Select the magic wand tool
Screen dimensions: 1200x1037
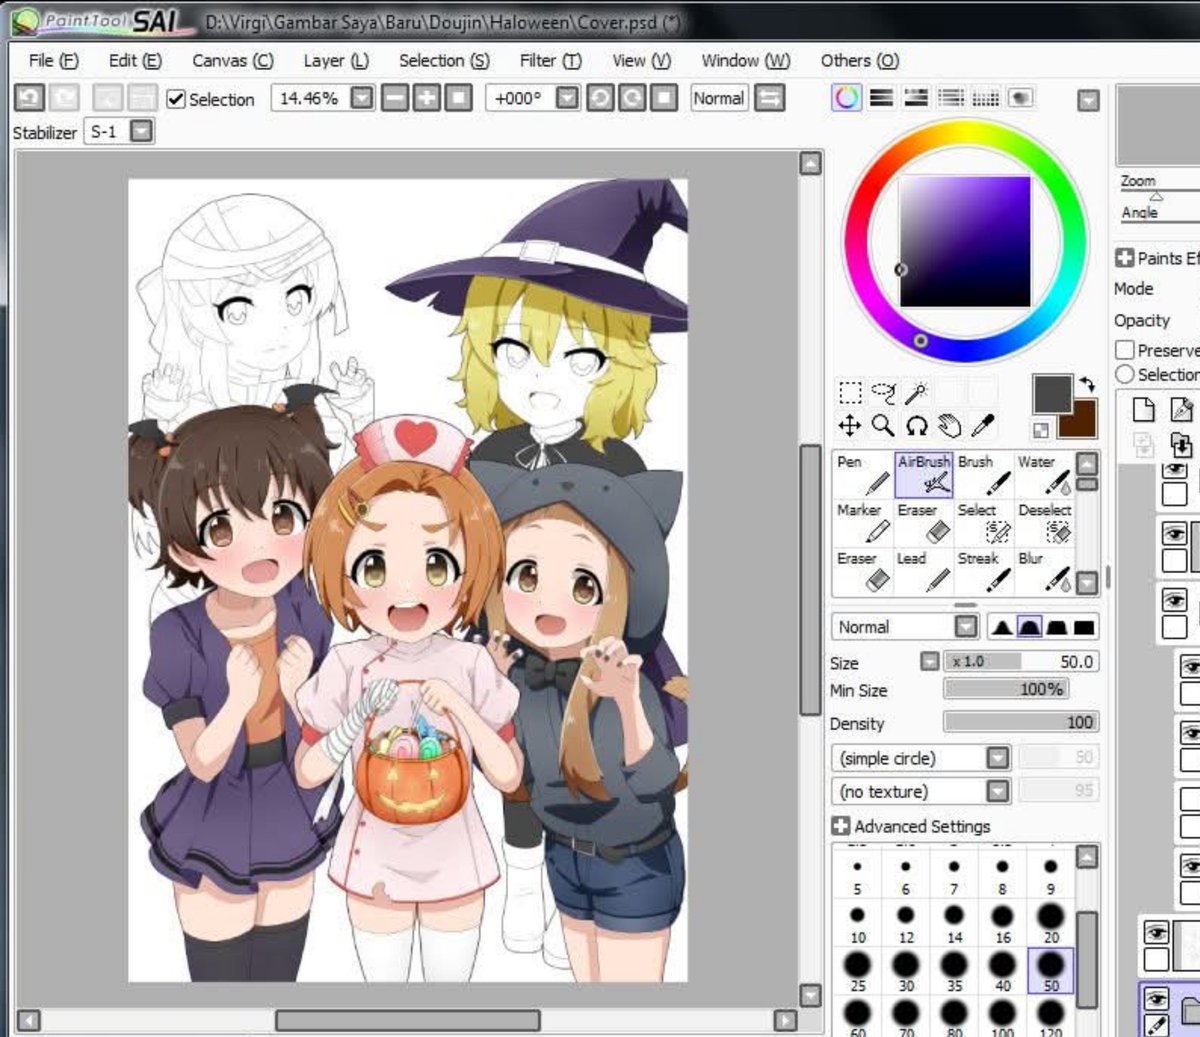916,392
